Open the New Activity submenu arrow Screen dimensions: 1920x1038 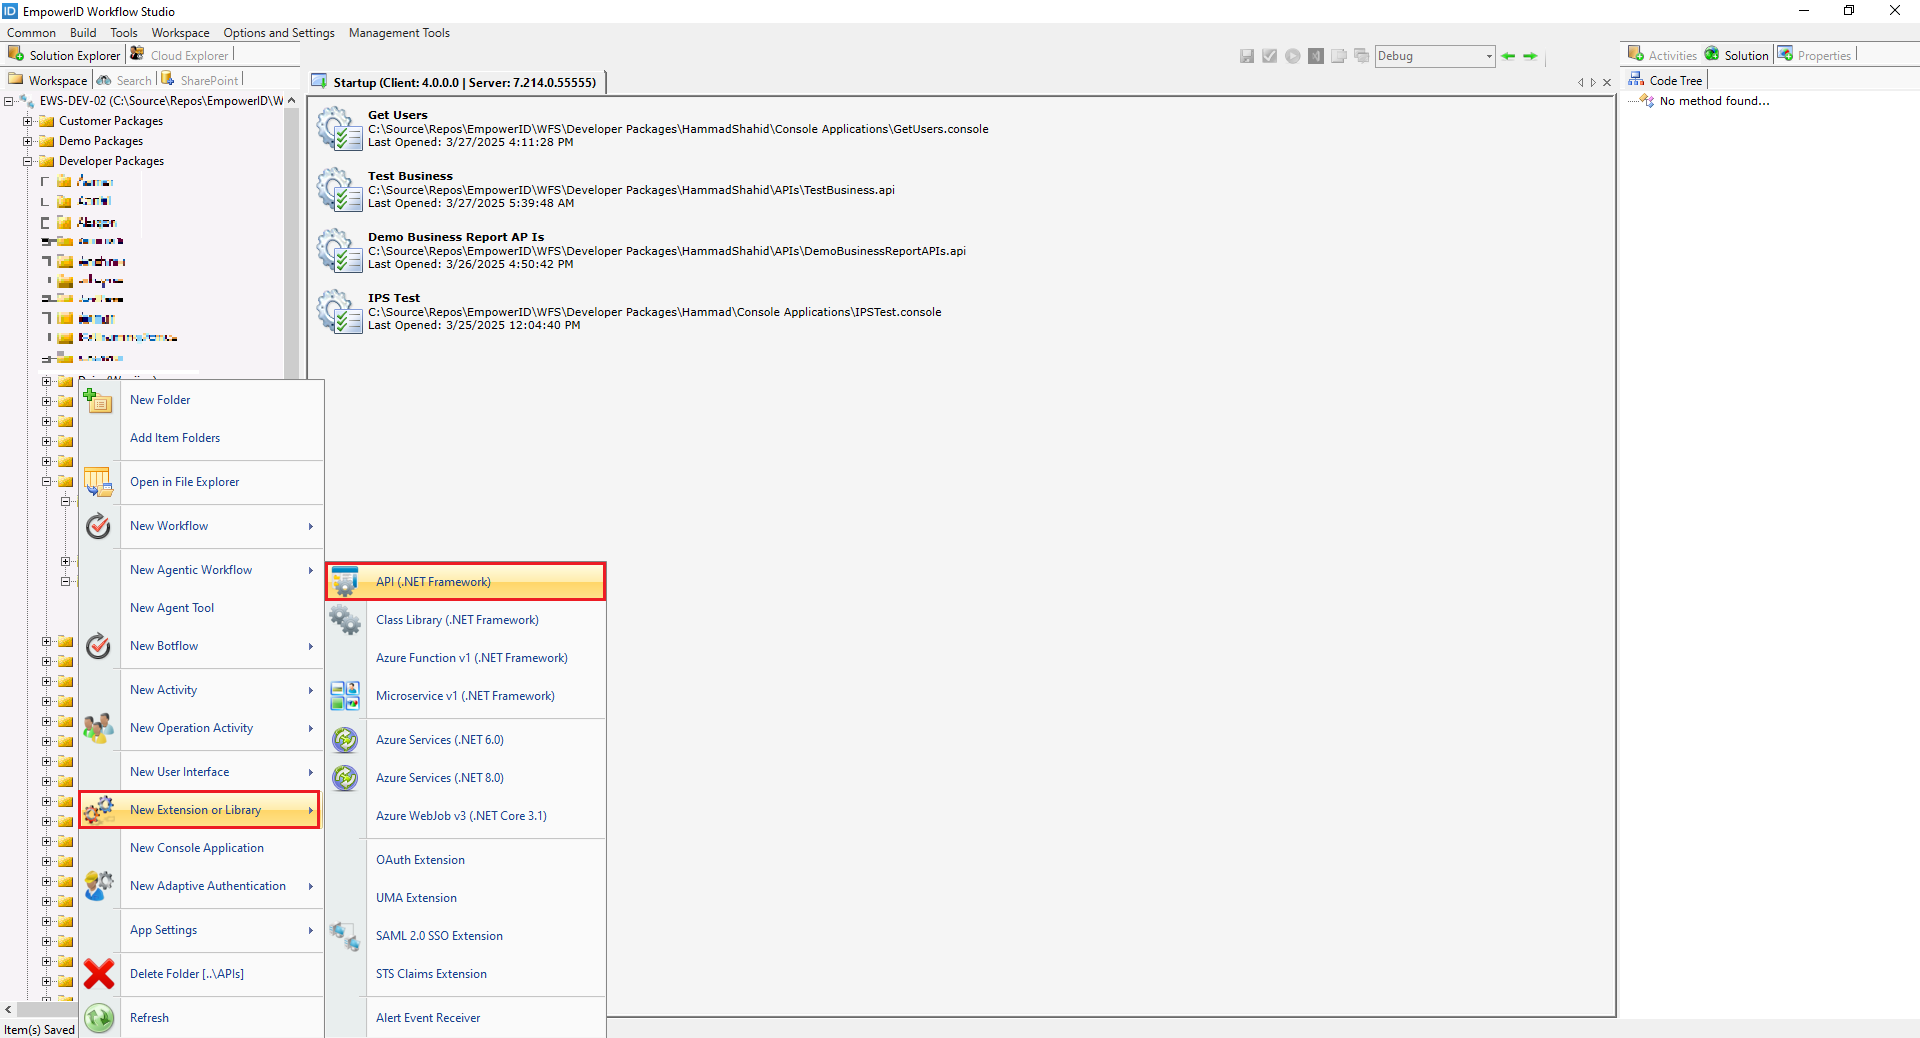(311, 690)
